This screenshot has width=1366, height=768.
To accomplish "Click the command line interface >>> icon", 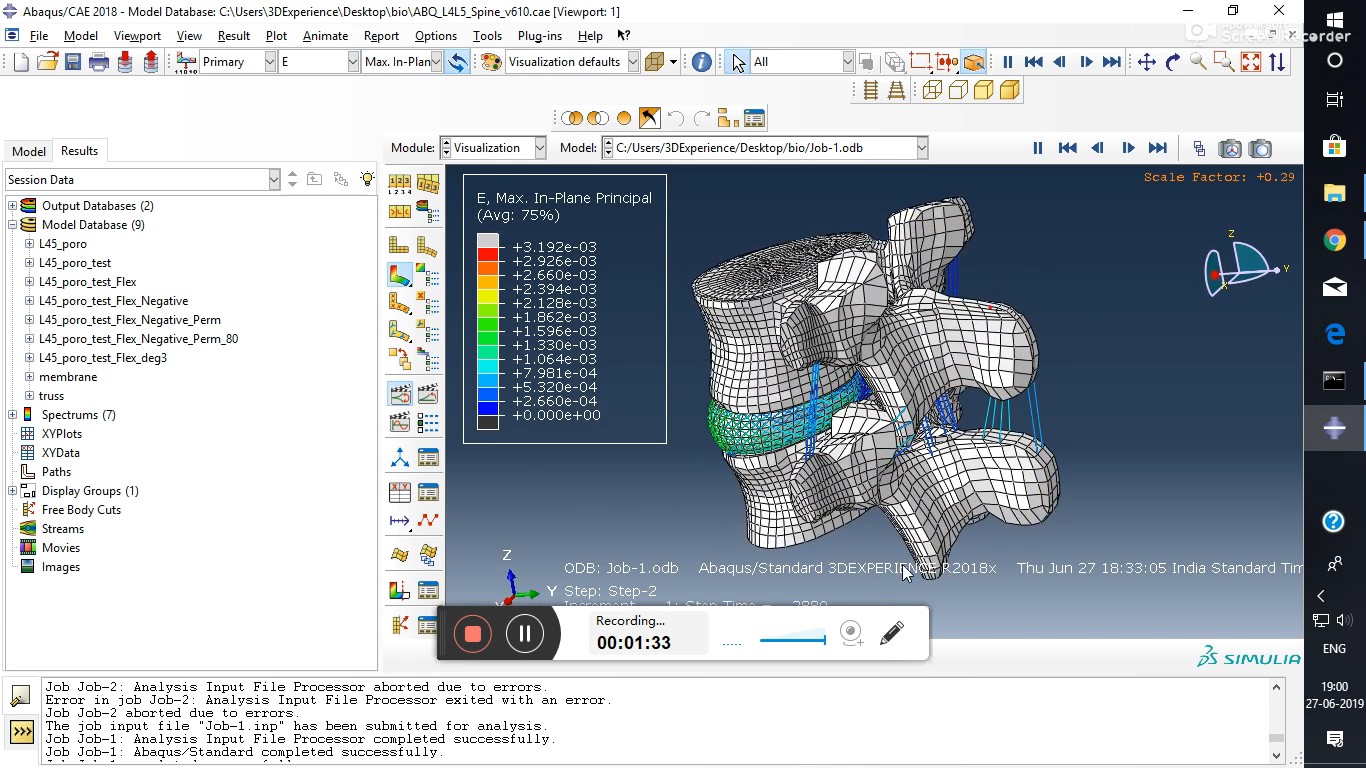I will [x=22, y=732].
